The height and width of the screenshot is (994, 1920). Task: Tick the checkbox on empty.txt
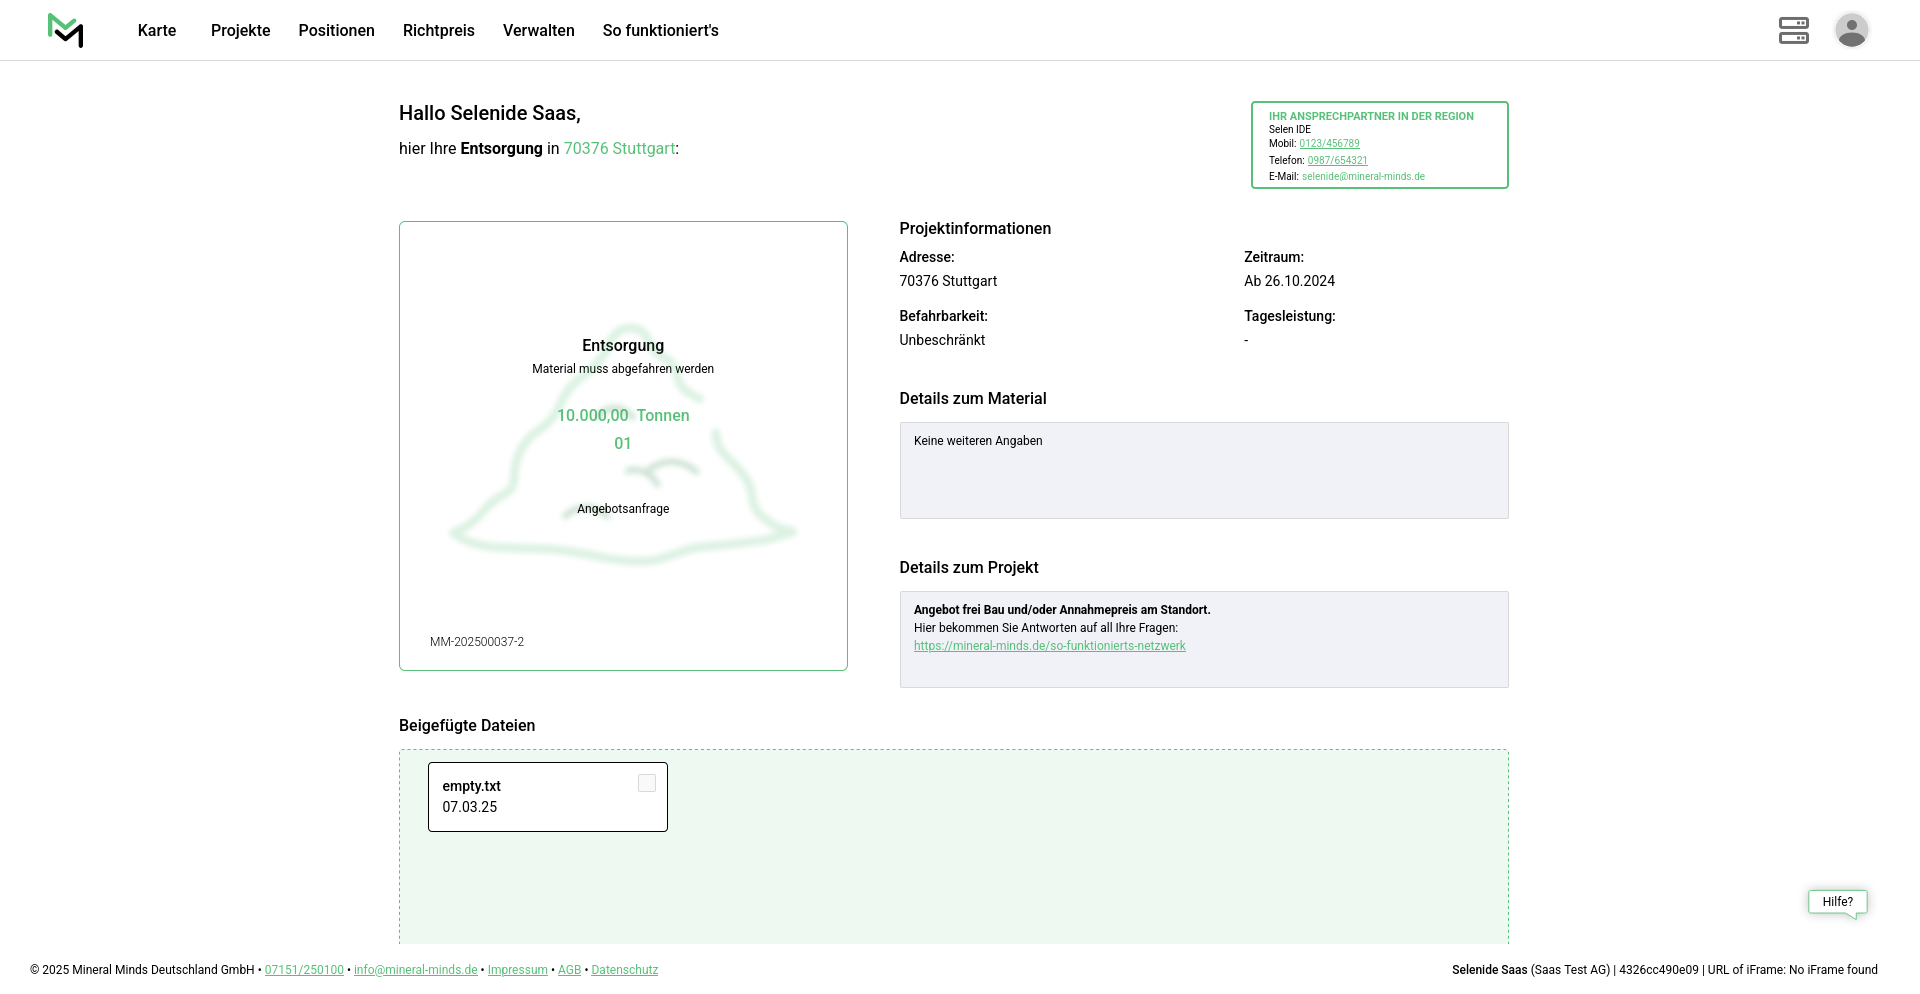pos(647,784)
